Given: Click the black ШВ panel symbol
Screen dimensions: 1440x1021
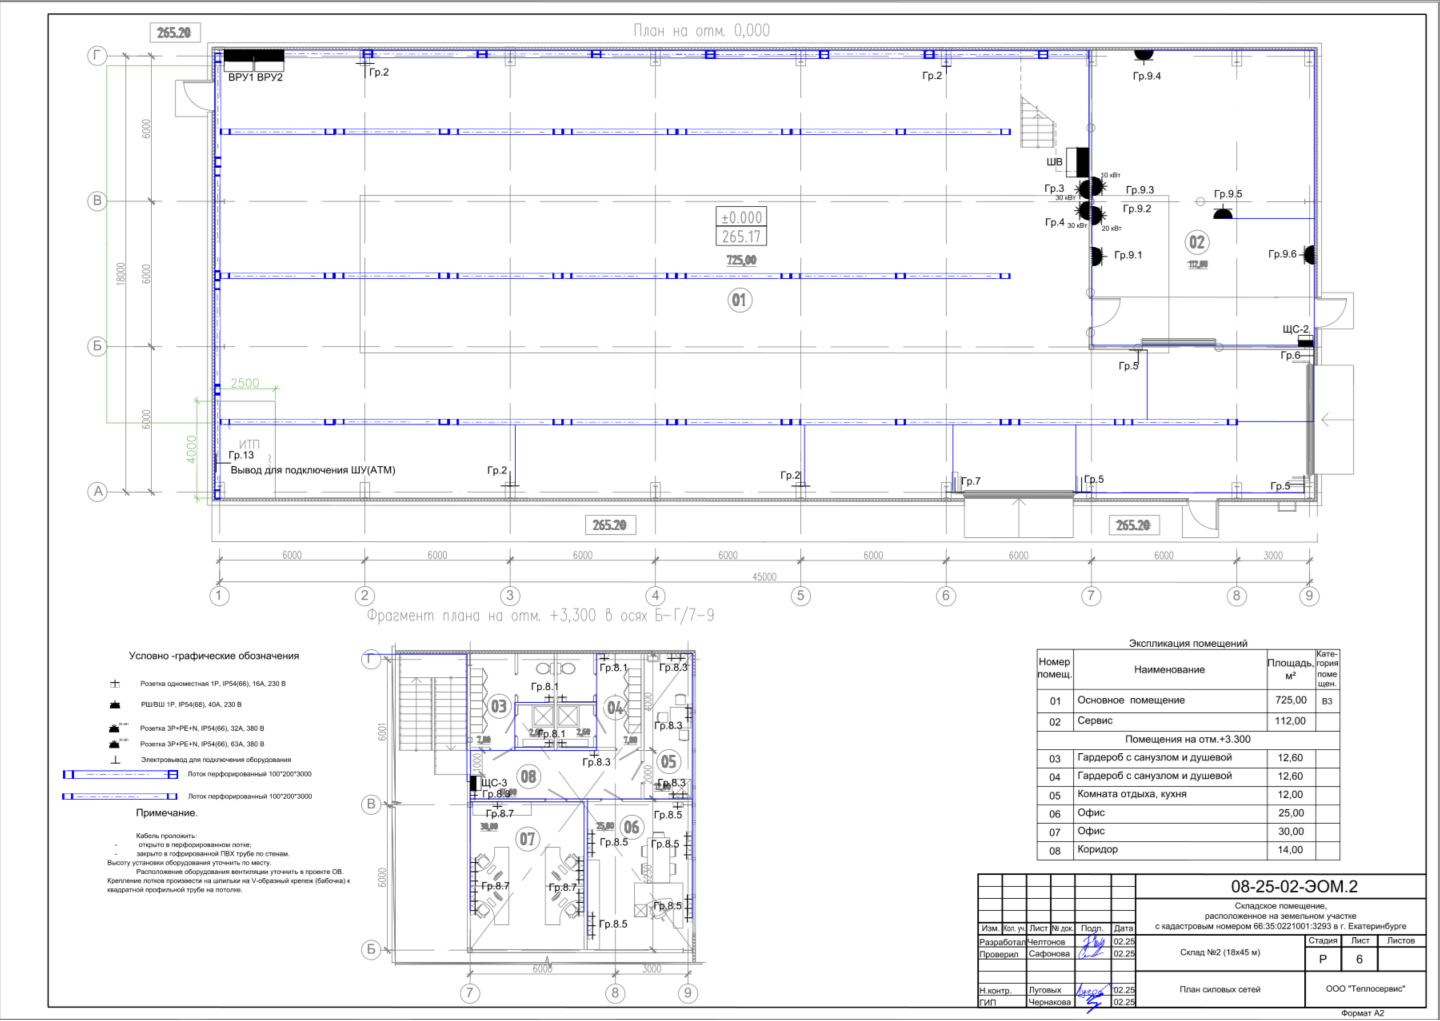Looking at the screenshot, I should click(x=1078, y=161).
